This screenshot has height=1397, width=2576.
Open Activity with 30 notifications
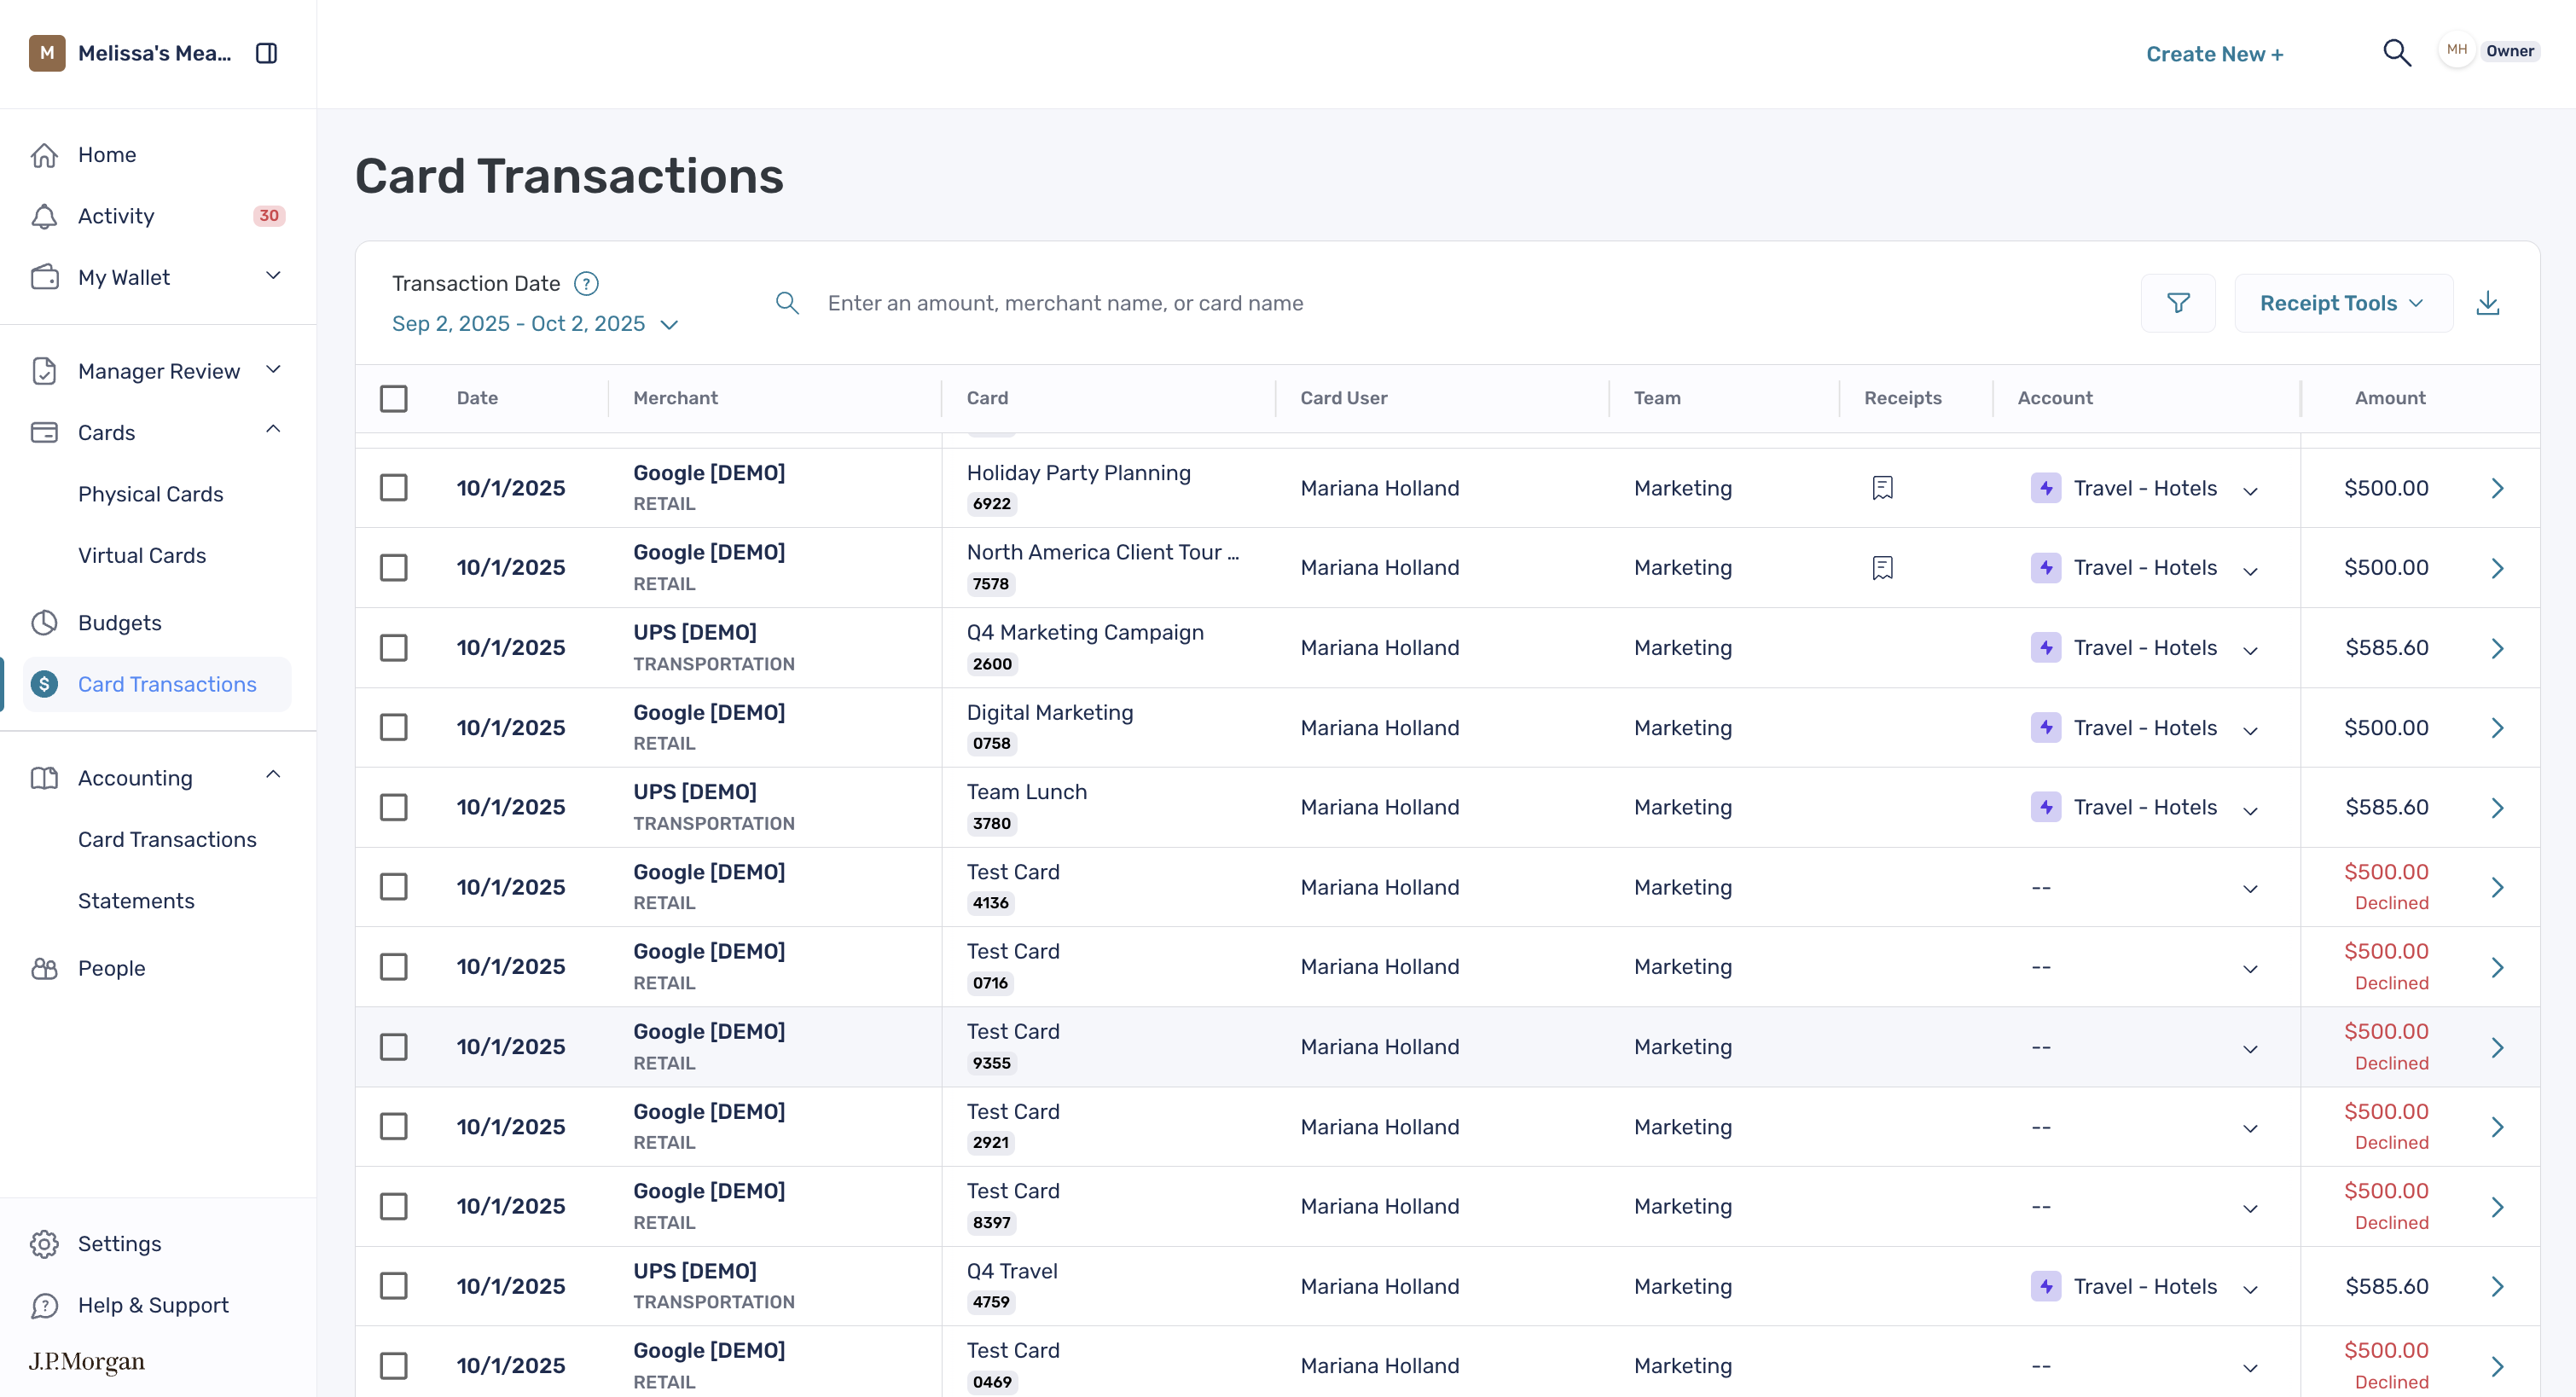[157, 216]
